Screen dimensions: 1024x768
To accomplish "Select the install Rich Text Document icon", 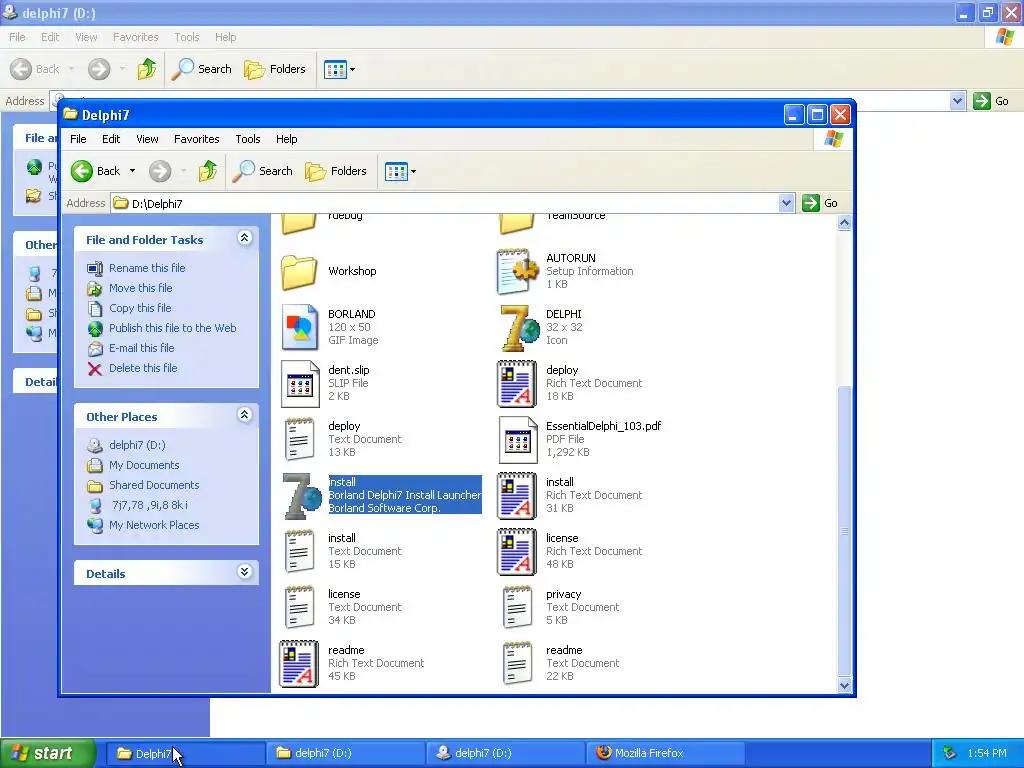I will pyautogui.click(x=517, y=496).
